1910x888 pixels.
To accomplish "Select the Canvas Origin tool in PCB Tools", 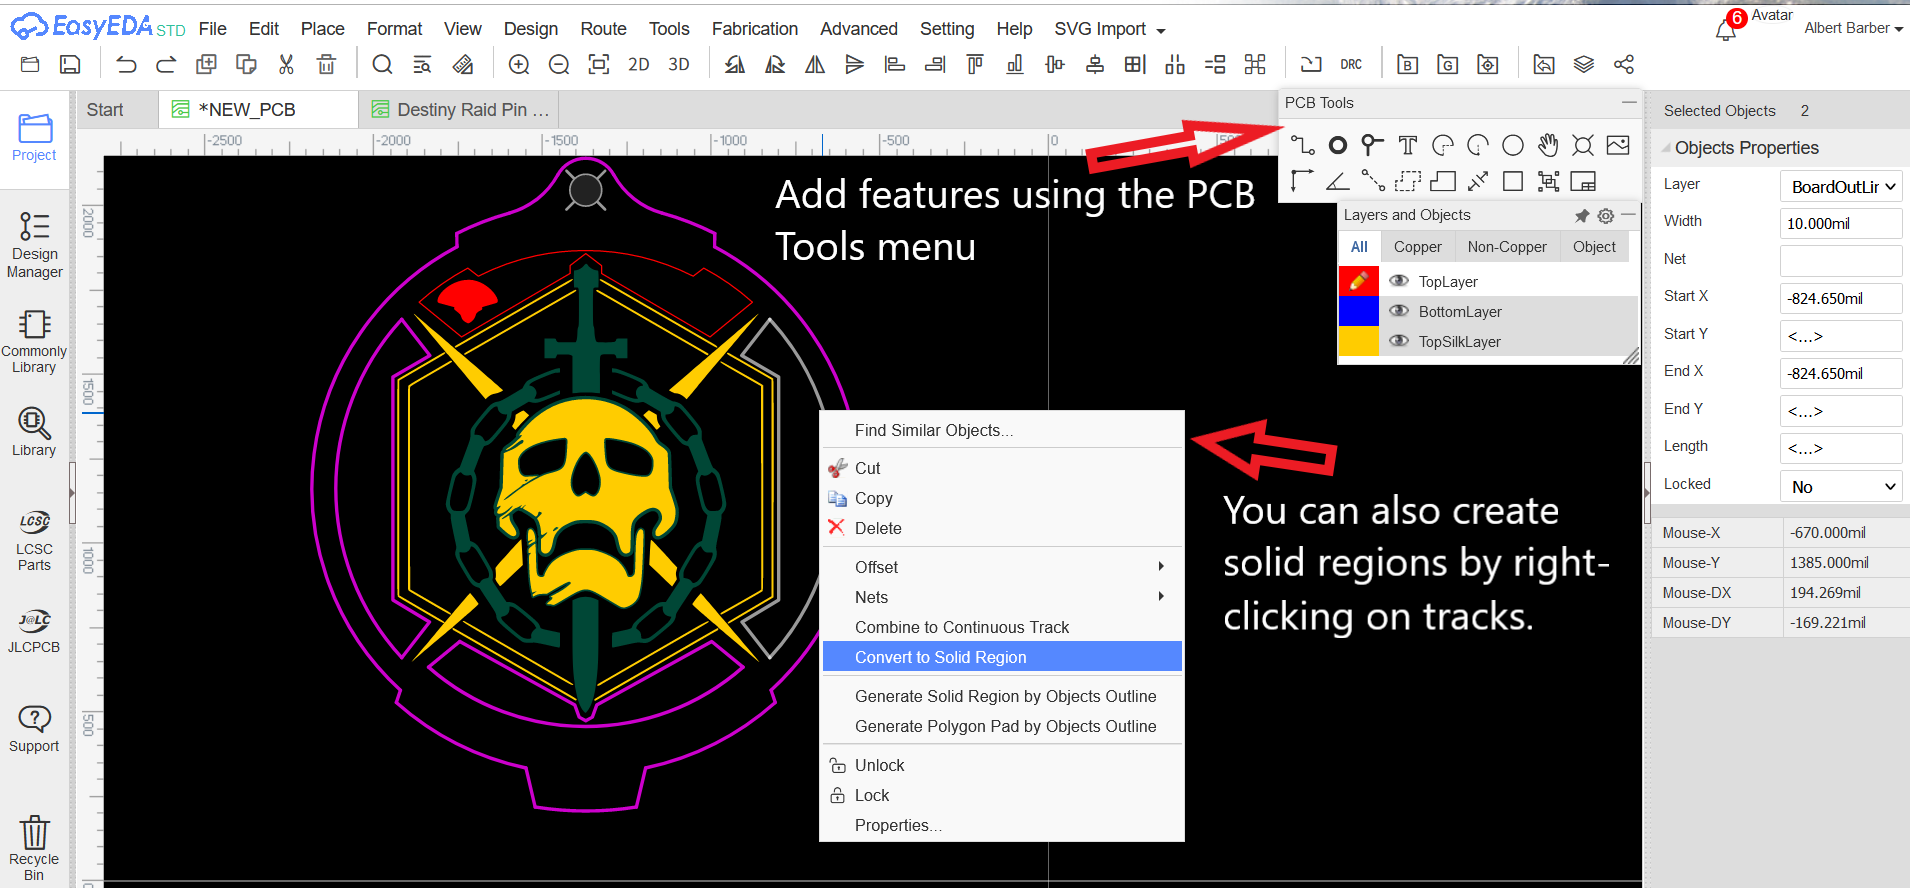I will tap(1302, 181).
